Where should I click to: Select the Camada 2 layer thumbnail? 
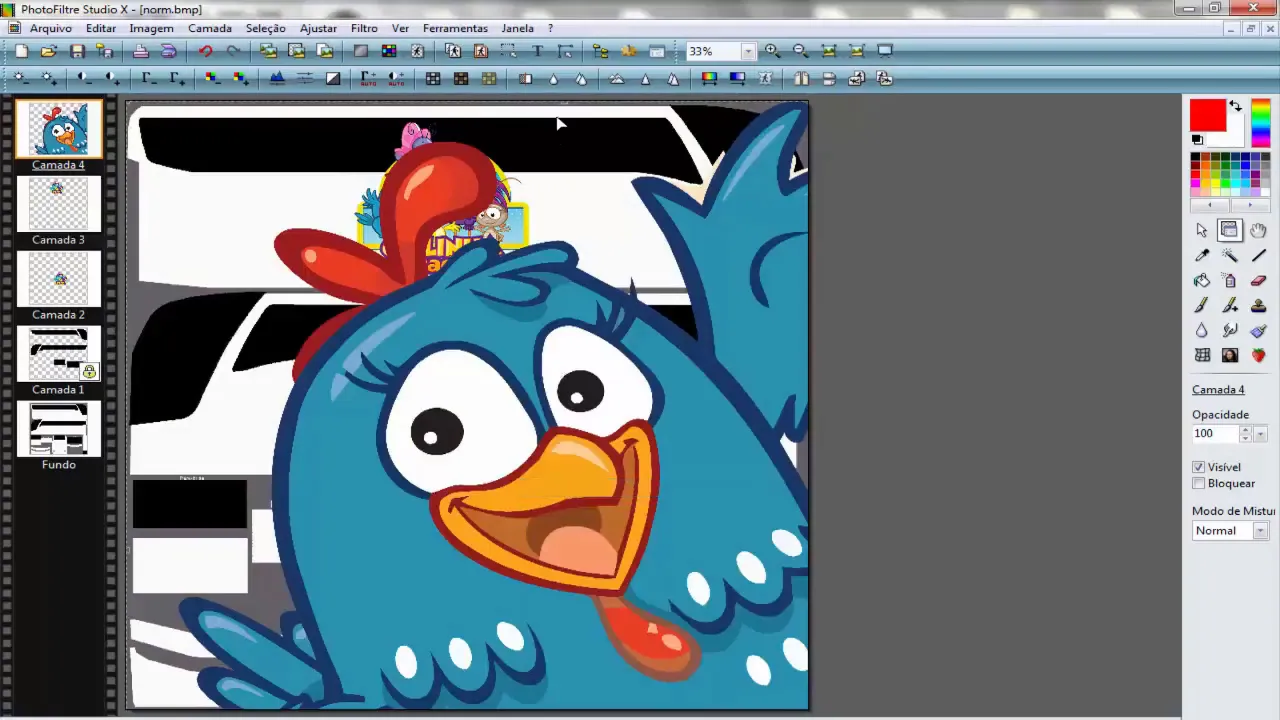(x=58, y=279)
